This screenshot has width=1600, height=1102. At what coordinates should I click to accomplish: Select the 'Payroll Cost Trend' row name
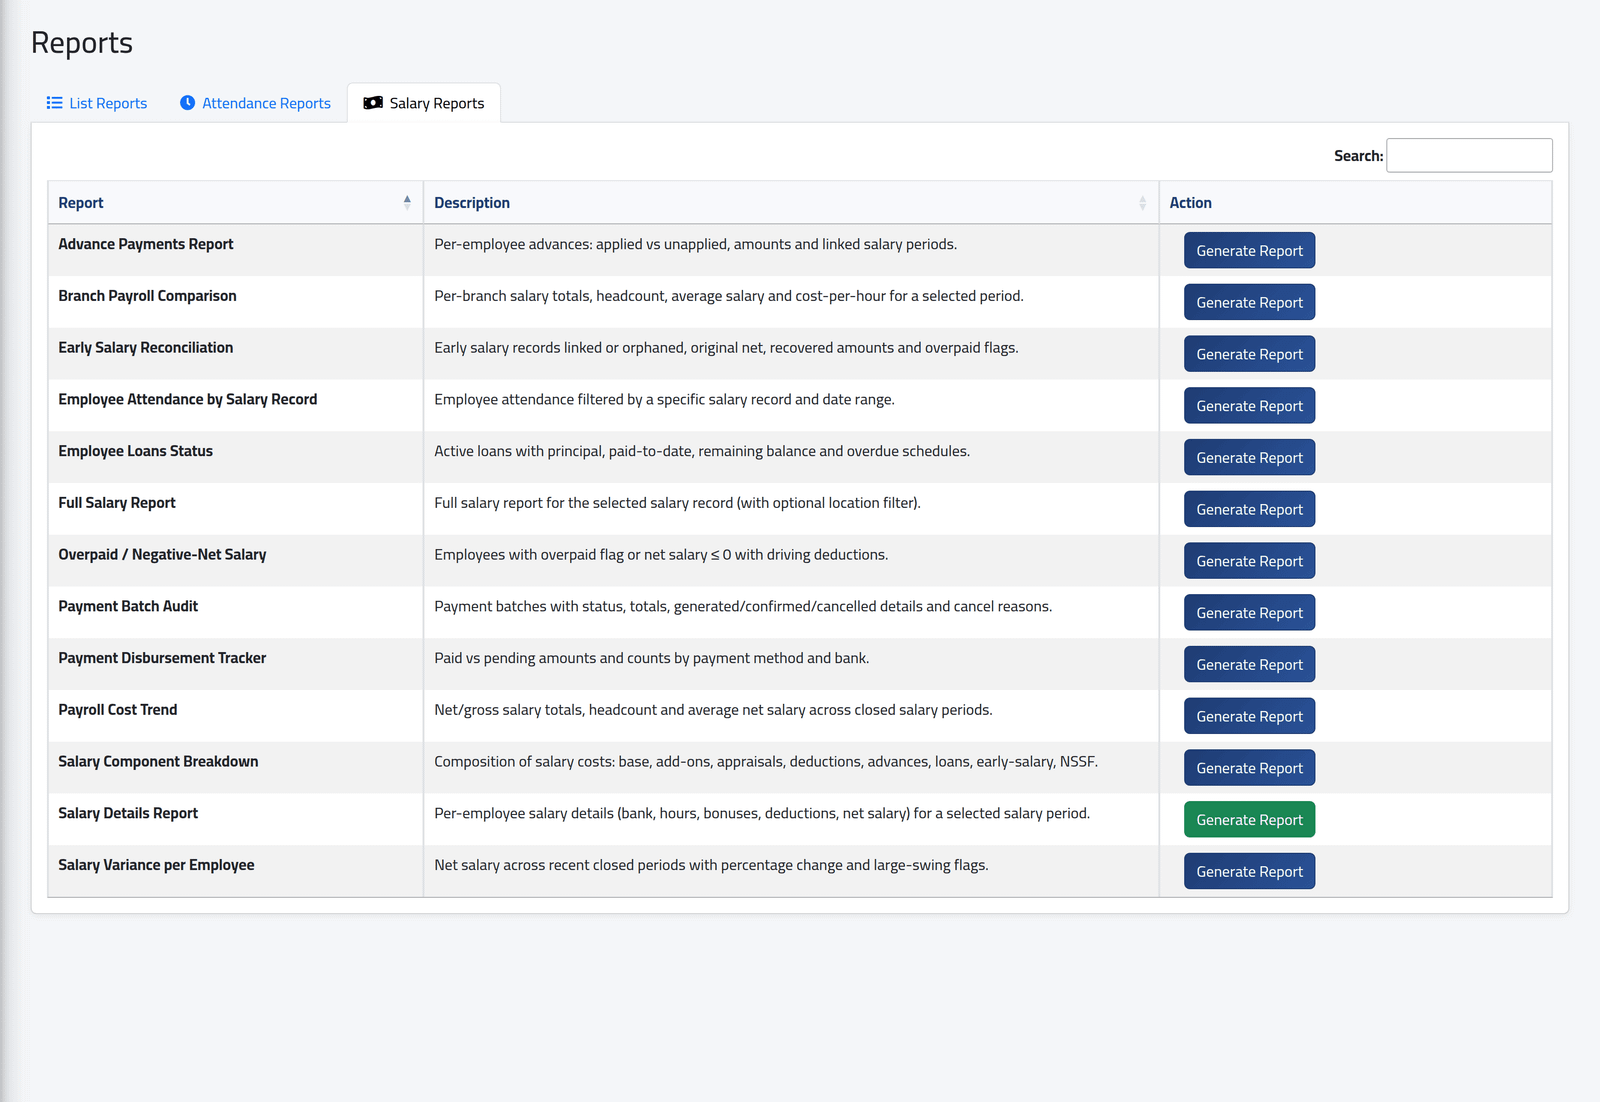pos(118,710)
